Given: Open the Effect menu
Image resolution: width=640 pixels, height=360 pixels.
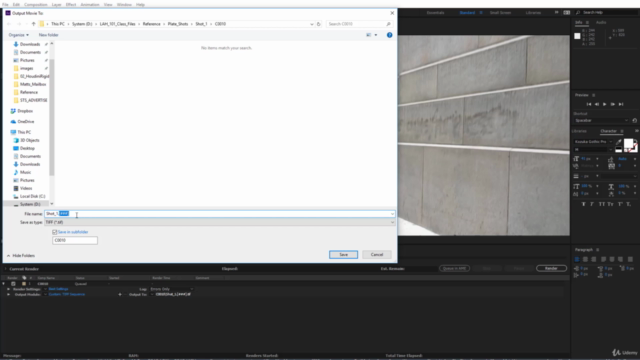Looking at the screenshot, I should point(71,4).
